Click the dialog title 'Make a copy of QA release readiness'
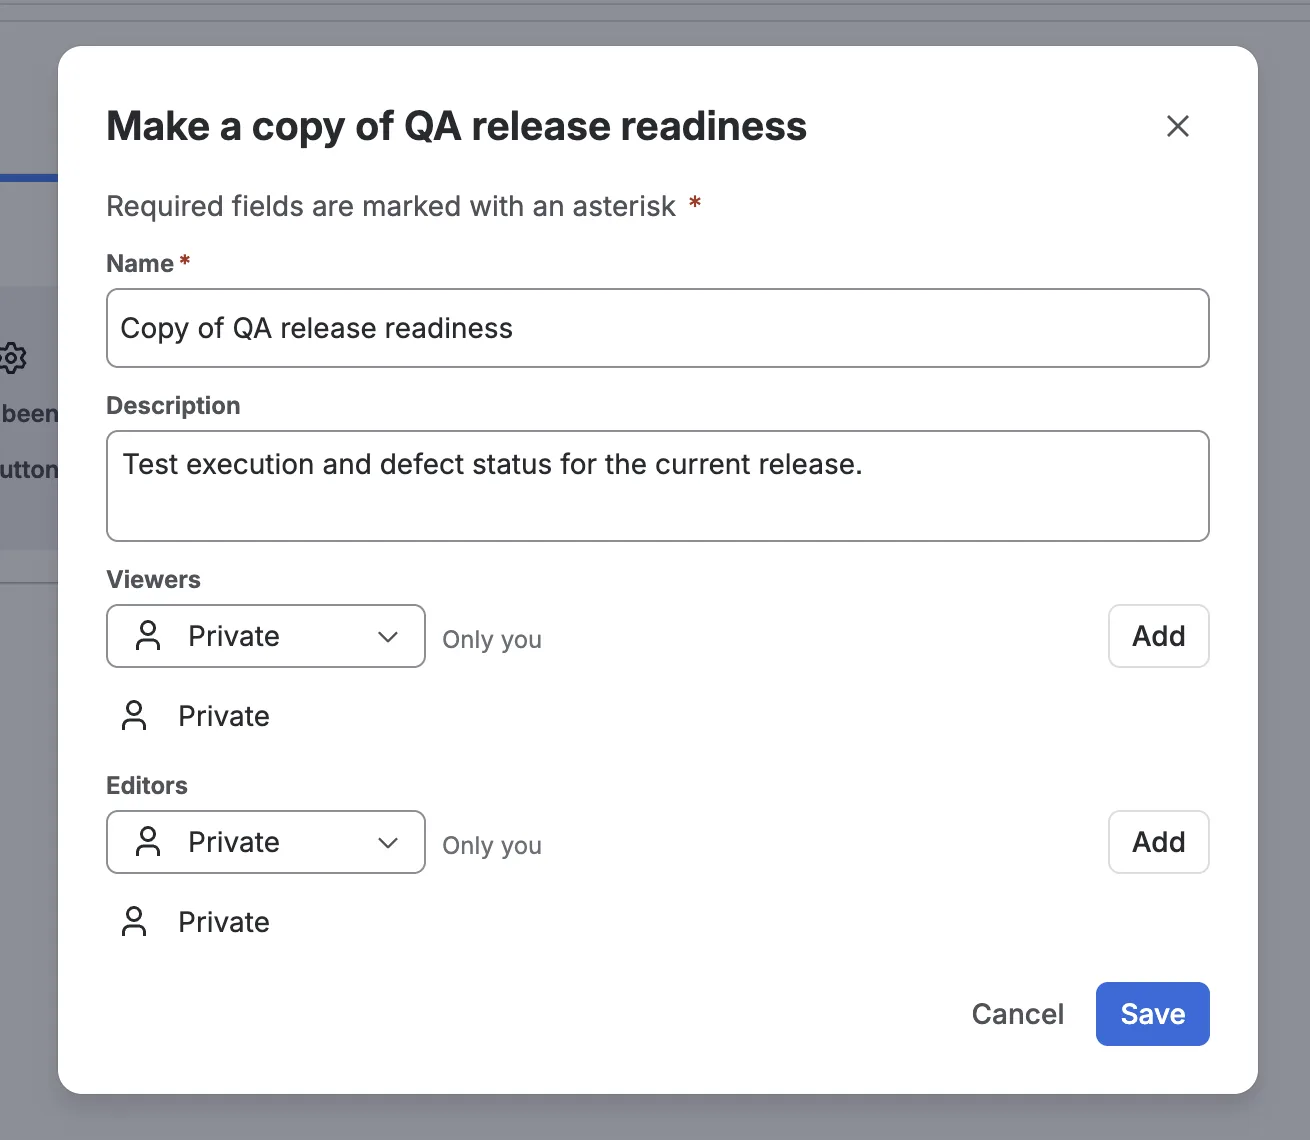Screen dimensions: 1310x1140 pyautogui.click(x=457, y=126)
